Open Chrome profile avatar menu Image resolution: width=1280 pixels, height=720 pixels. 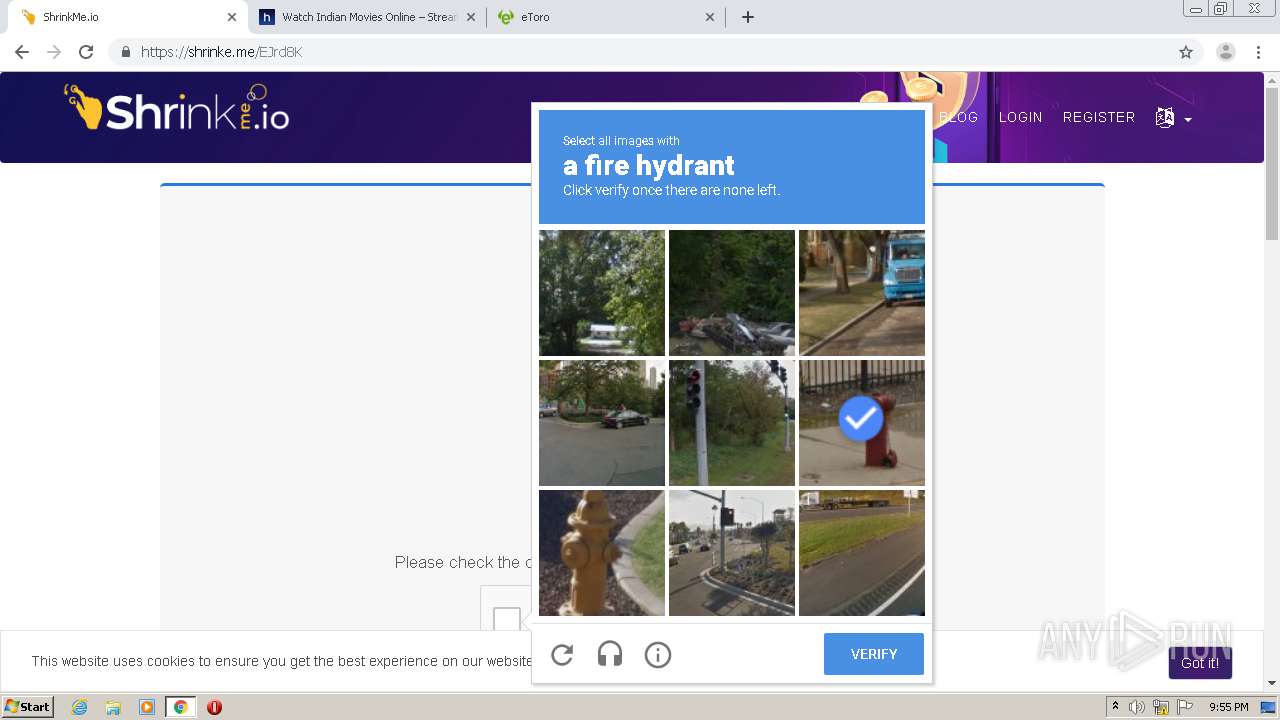pyautogui.click(x=1226, y=52)
